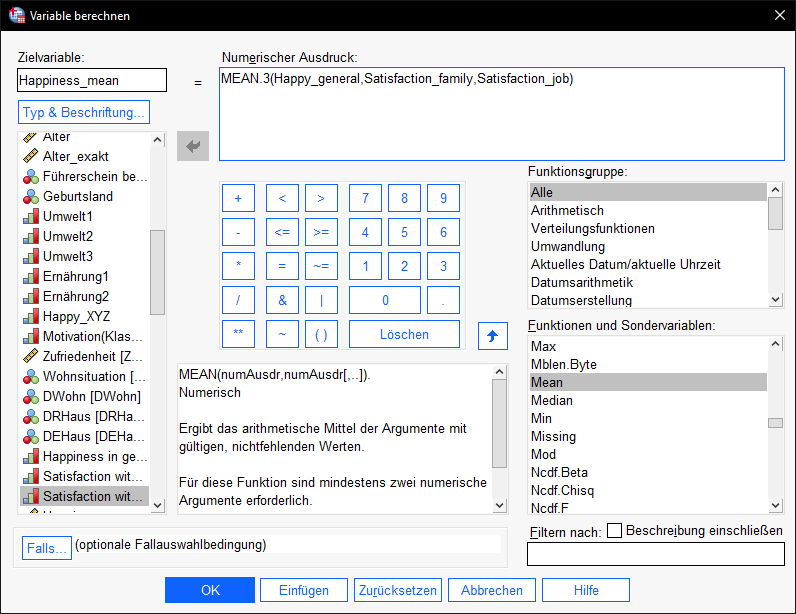Choose Umwandlung function group
796x614 pixels.
coord(648,246)
